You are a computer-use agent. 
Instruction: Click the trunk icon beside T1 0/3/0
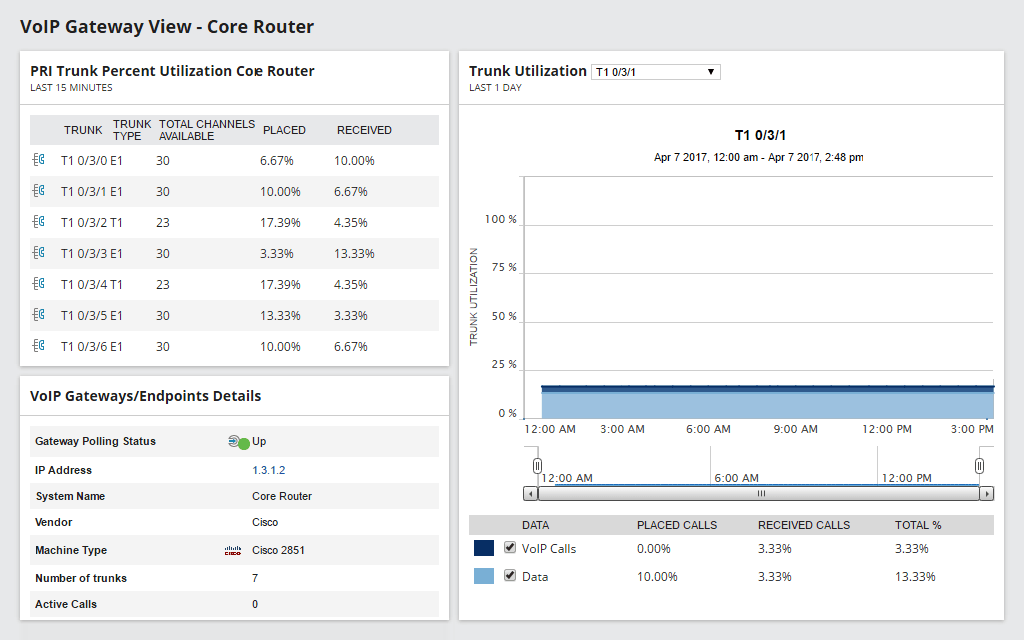point(40,158)
